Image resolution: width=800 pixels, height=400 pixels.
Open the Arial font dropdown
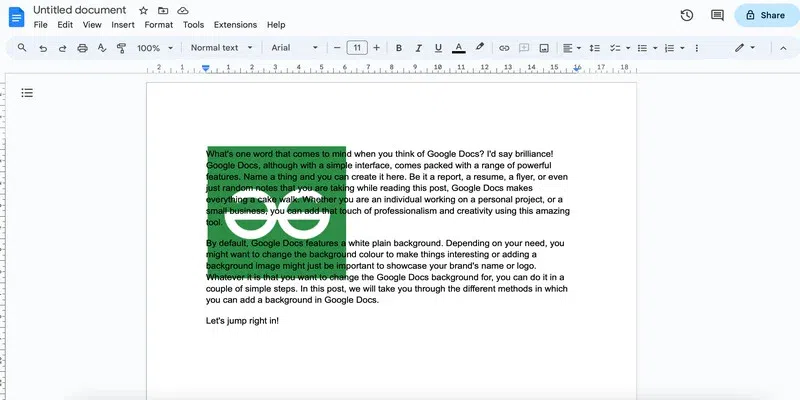(x=294, y=48)
